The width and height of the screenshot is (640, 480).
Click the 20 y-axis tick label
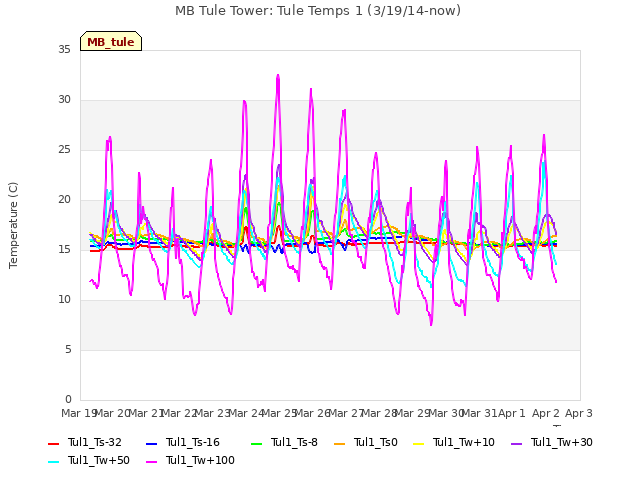coord(64,200)
